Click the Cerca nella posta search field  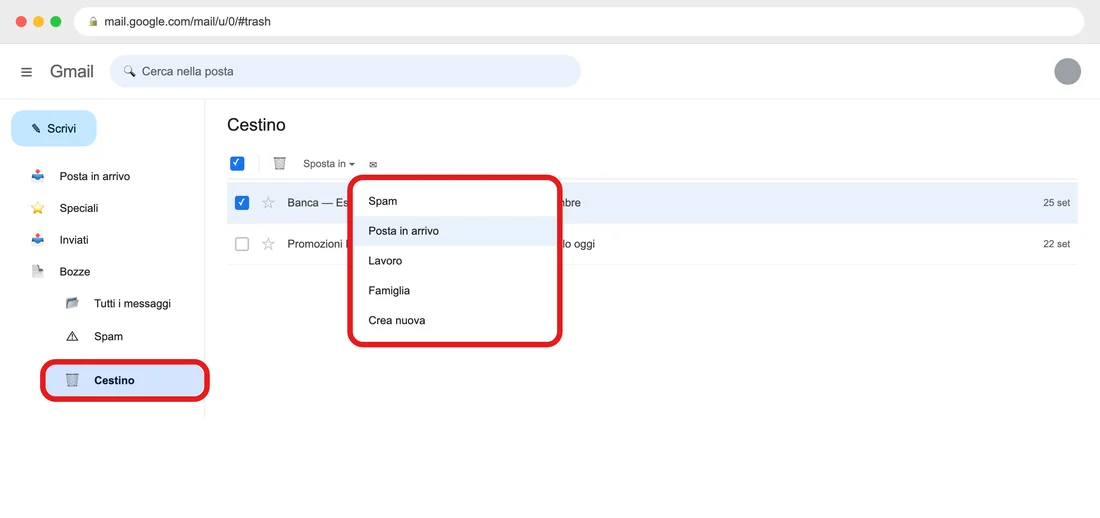345,72
